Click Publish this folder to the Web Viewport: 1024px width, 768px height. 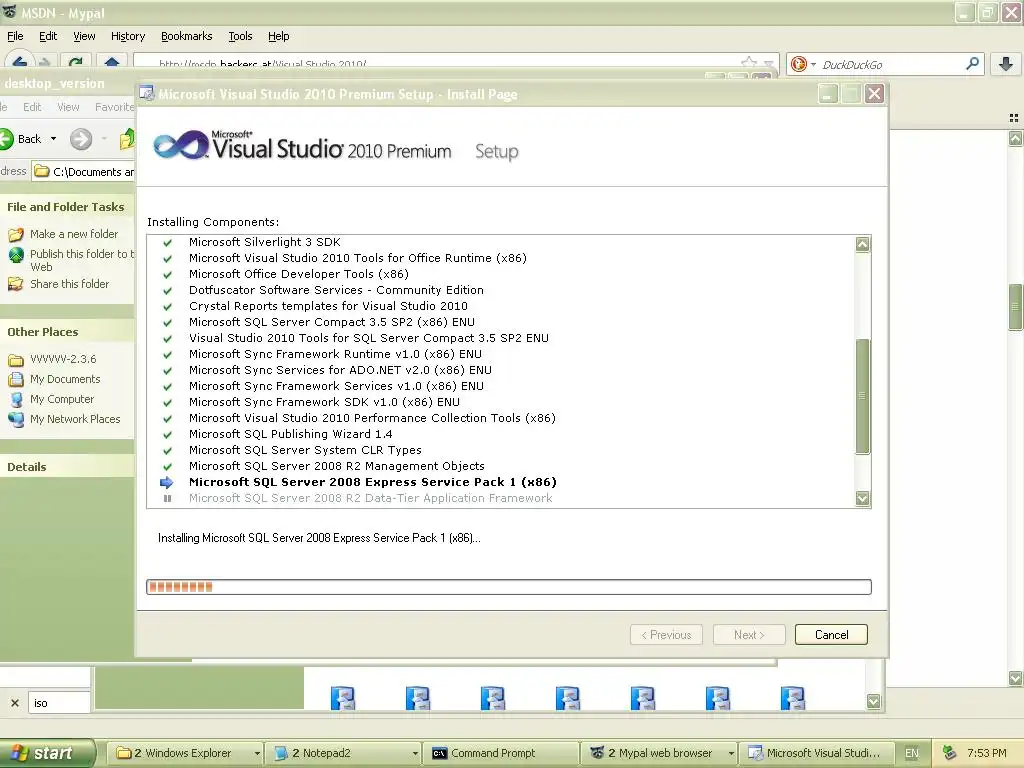tap(81, 260)
